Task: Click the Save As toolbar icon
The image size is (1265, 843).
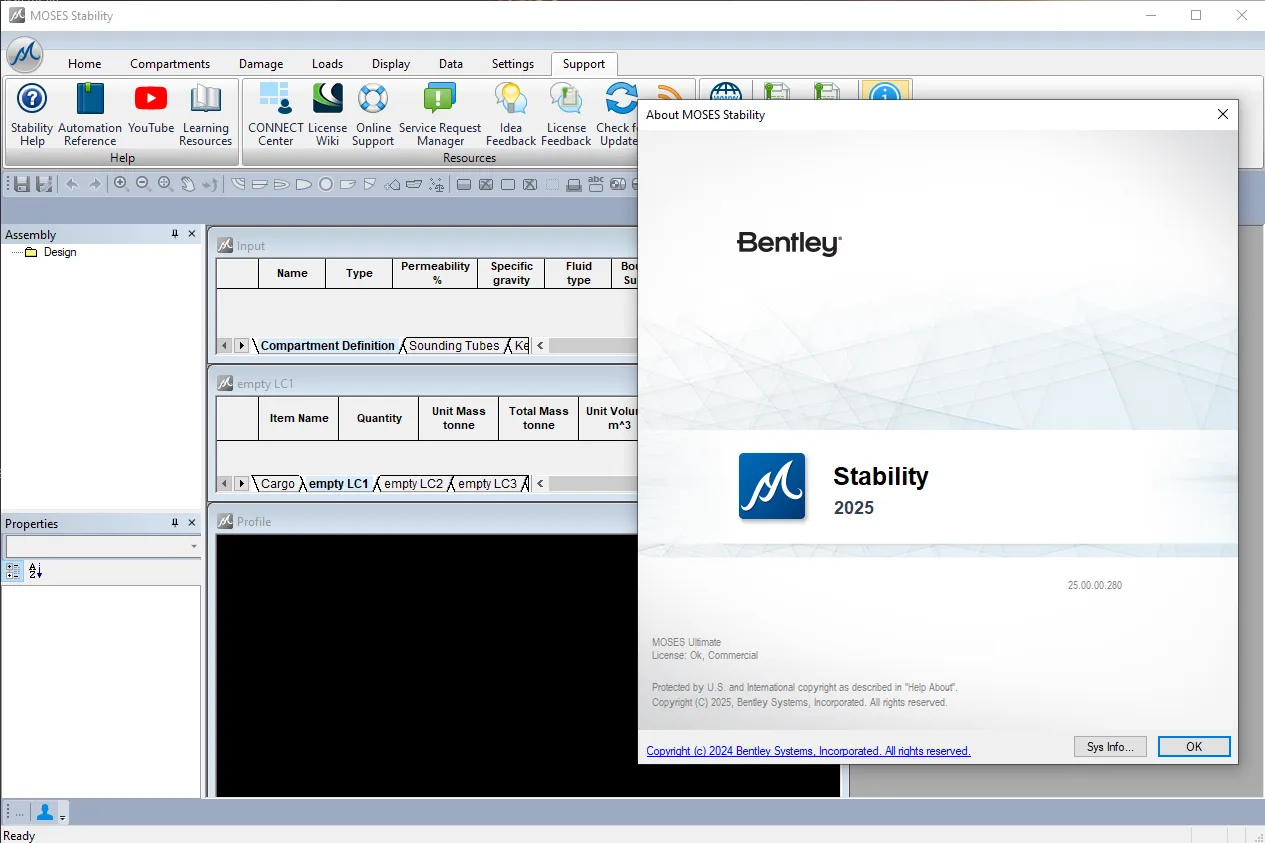Action: tap(44, 184)
